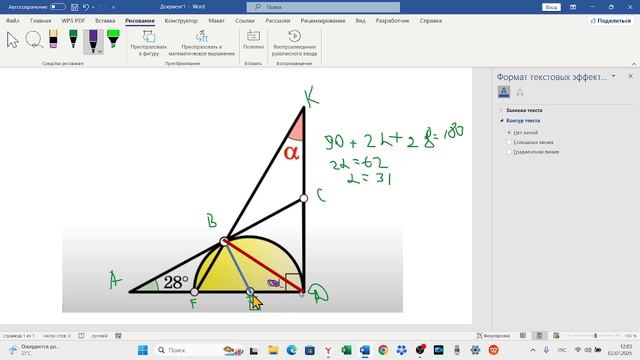The width and height of the screenshot is (640, 360).
Task: Click the title bar search field
Action: tap(323, 7)
